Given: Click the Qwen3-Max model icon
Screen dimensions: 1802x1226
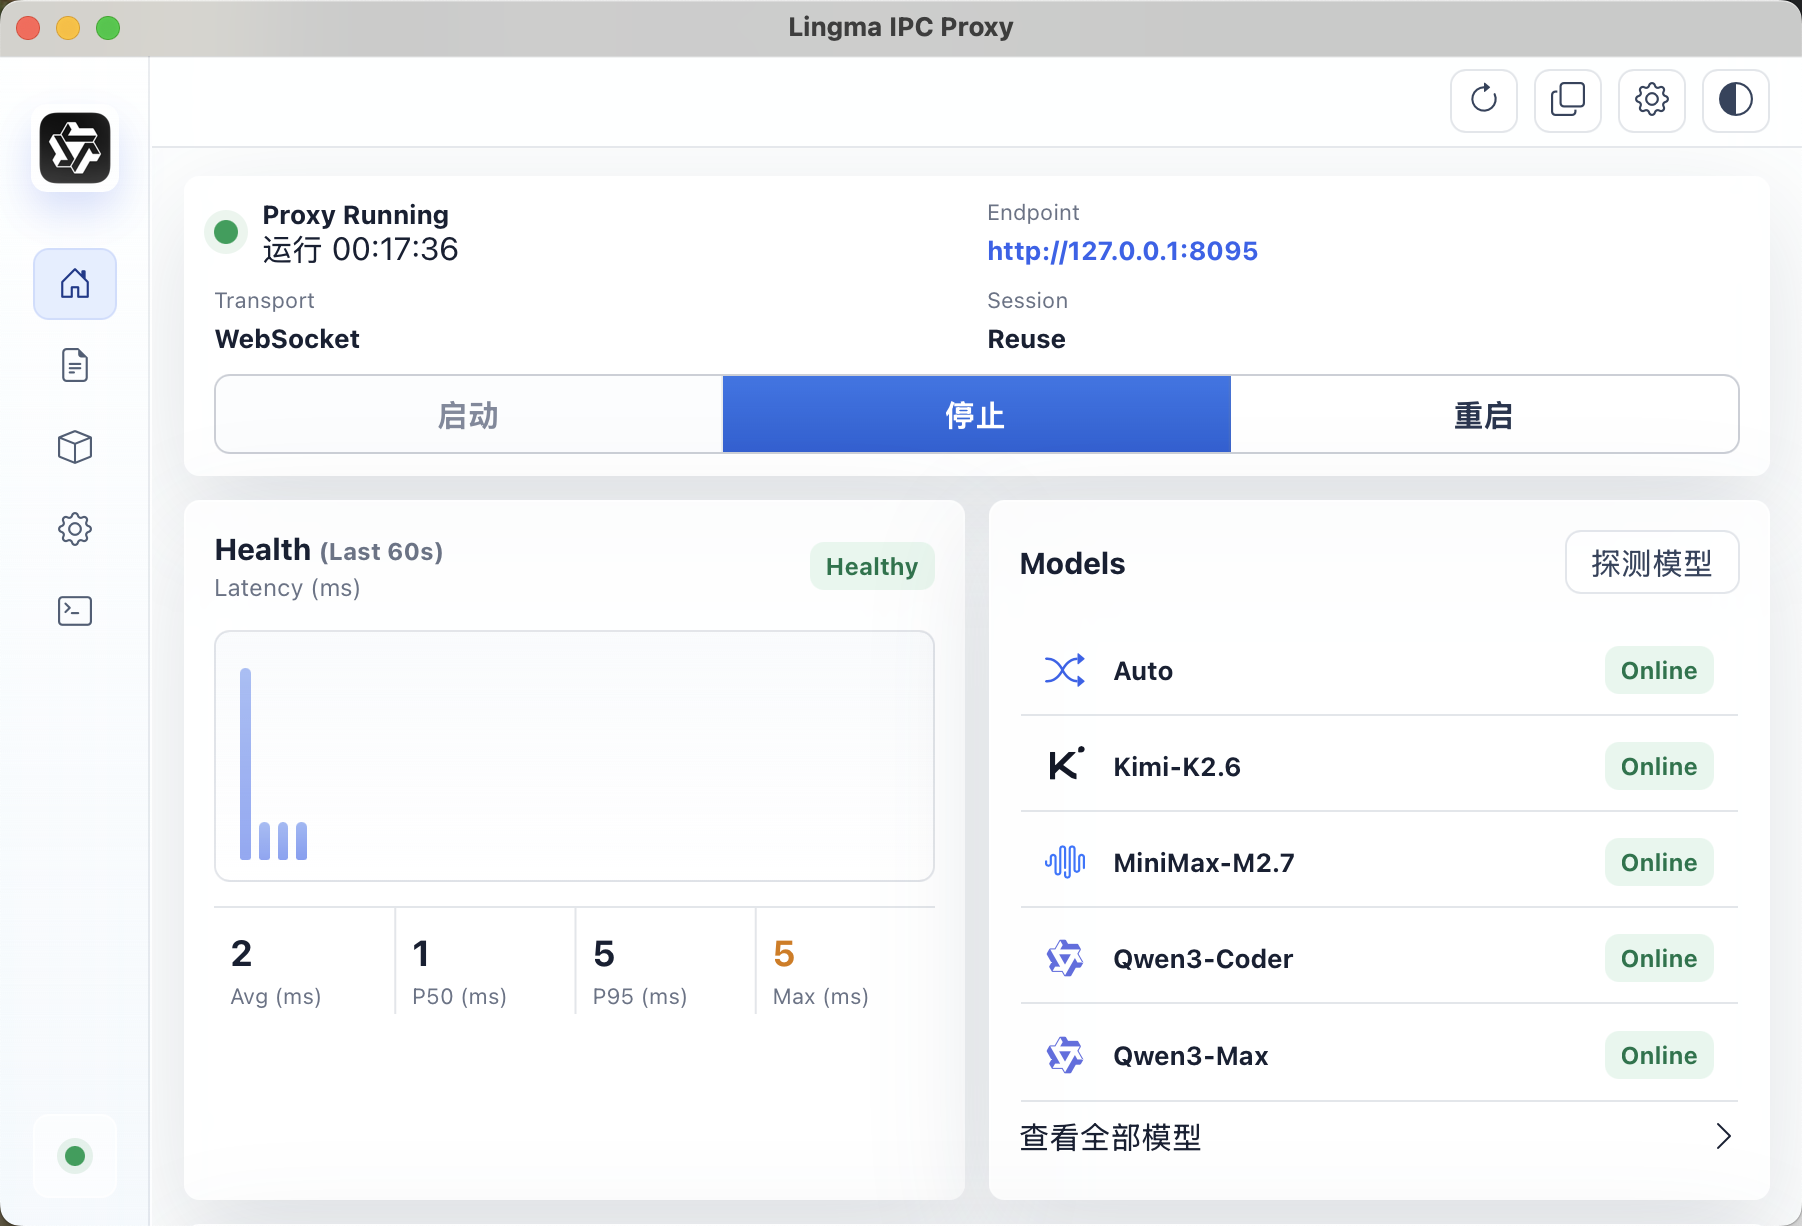Looking at the screenshot, I should 1065,1055.
